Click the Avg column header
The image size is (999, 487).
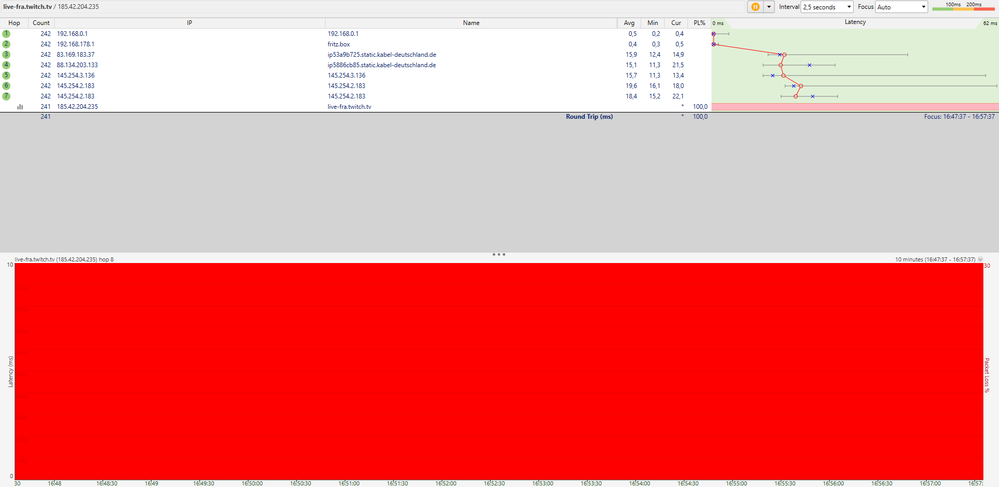tap(629, 23)
